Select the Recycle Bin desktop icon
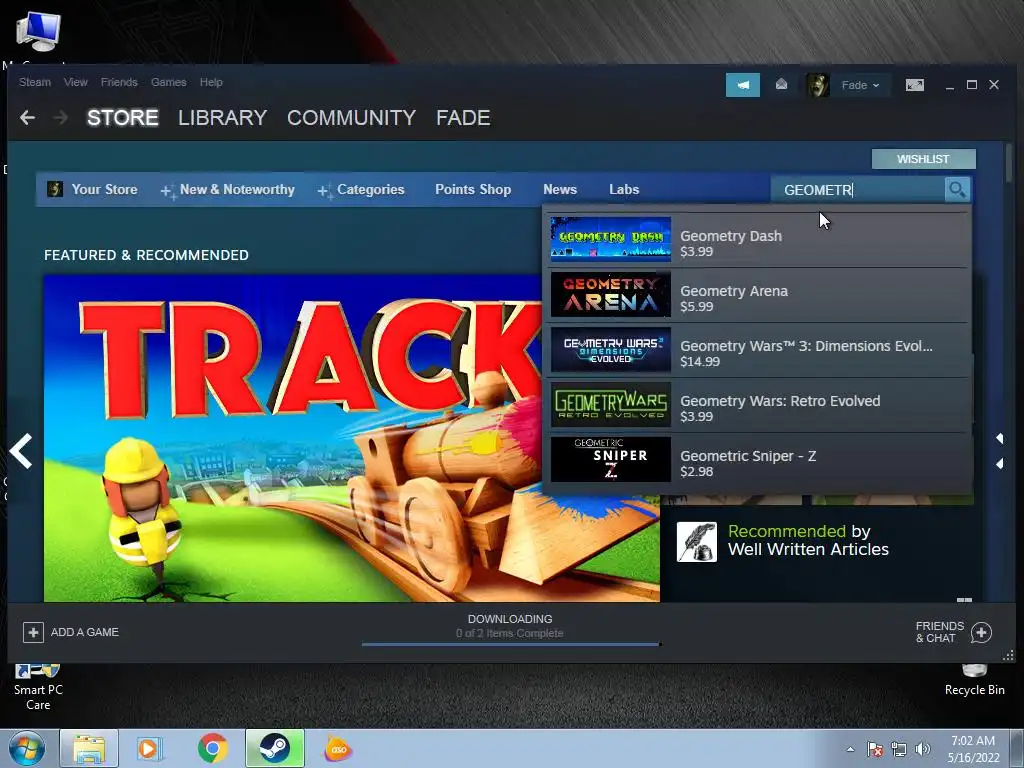Viewport: 1024px width, 768px height. point(974,681)
